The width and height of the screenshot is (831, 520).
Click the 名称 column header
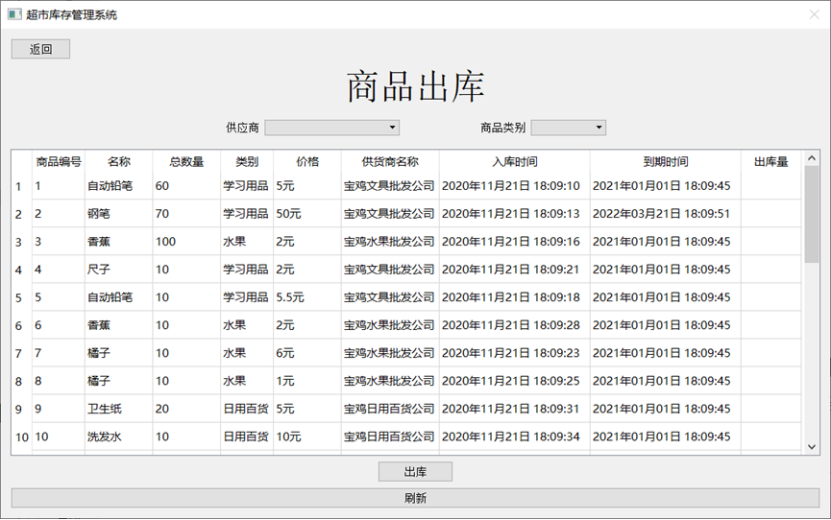point(119,162)
